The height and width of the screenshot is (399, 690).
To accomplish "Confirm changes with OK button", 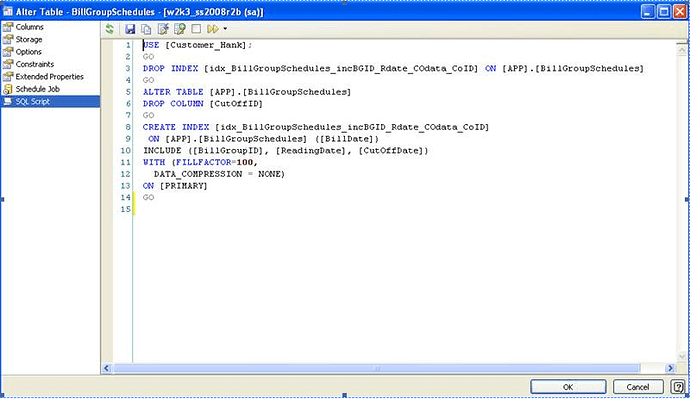I will 568,387.
